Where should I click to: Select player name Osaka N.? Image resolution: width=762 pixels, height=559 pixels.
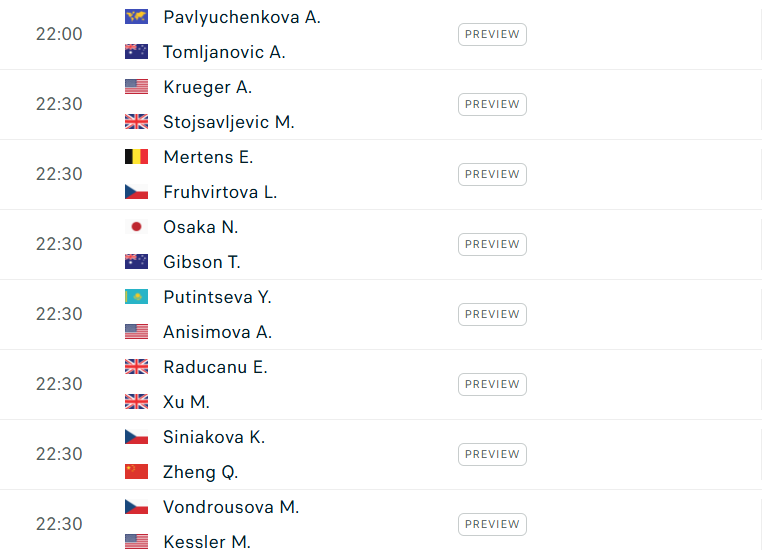(201, 227)
